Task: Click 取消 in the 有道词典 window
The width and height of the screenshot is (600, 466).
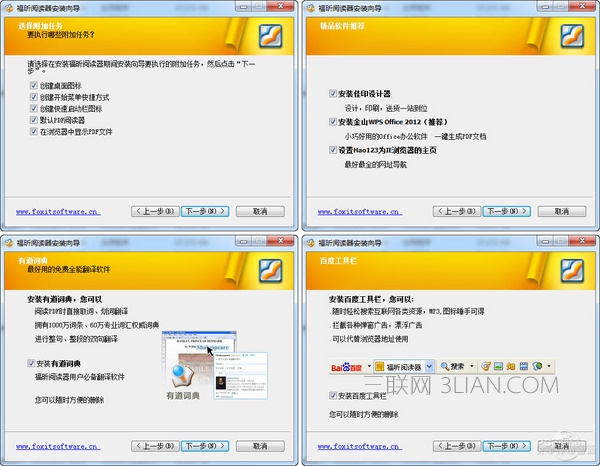Action: point(260,446)
